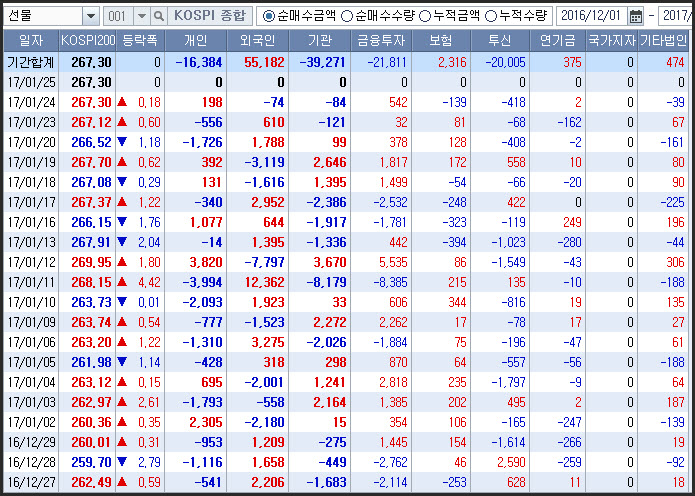Click the 투신 column header

500,41
